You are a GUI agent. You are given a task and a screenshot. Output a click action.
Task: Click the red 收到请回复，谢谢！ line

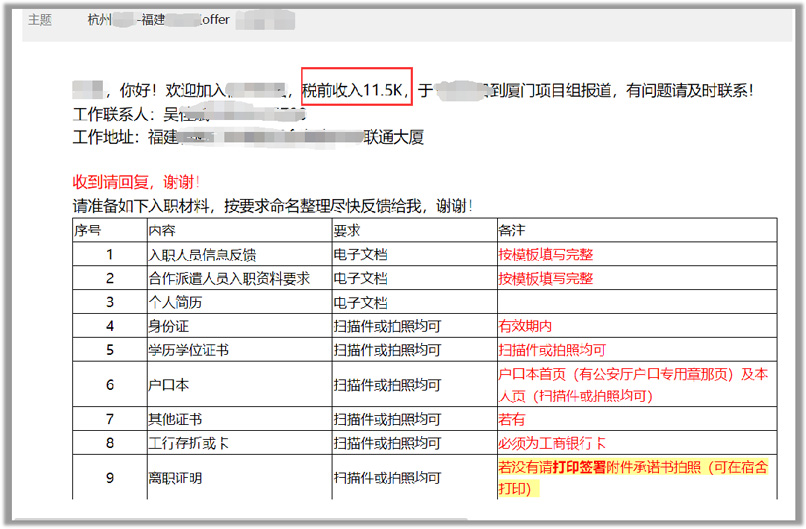click(136, 183)
